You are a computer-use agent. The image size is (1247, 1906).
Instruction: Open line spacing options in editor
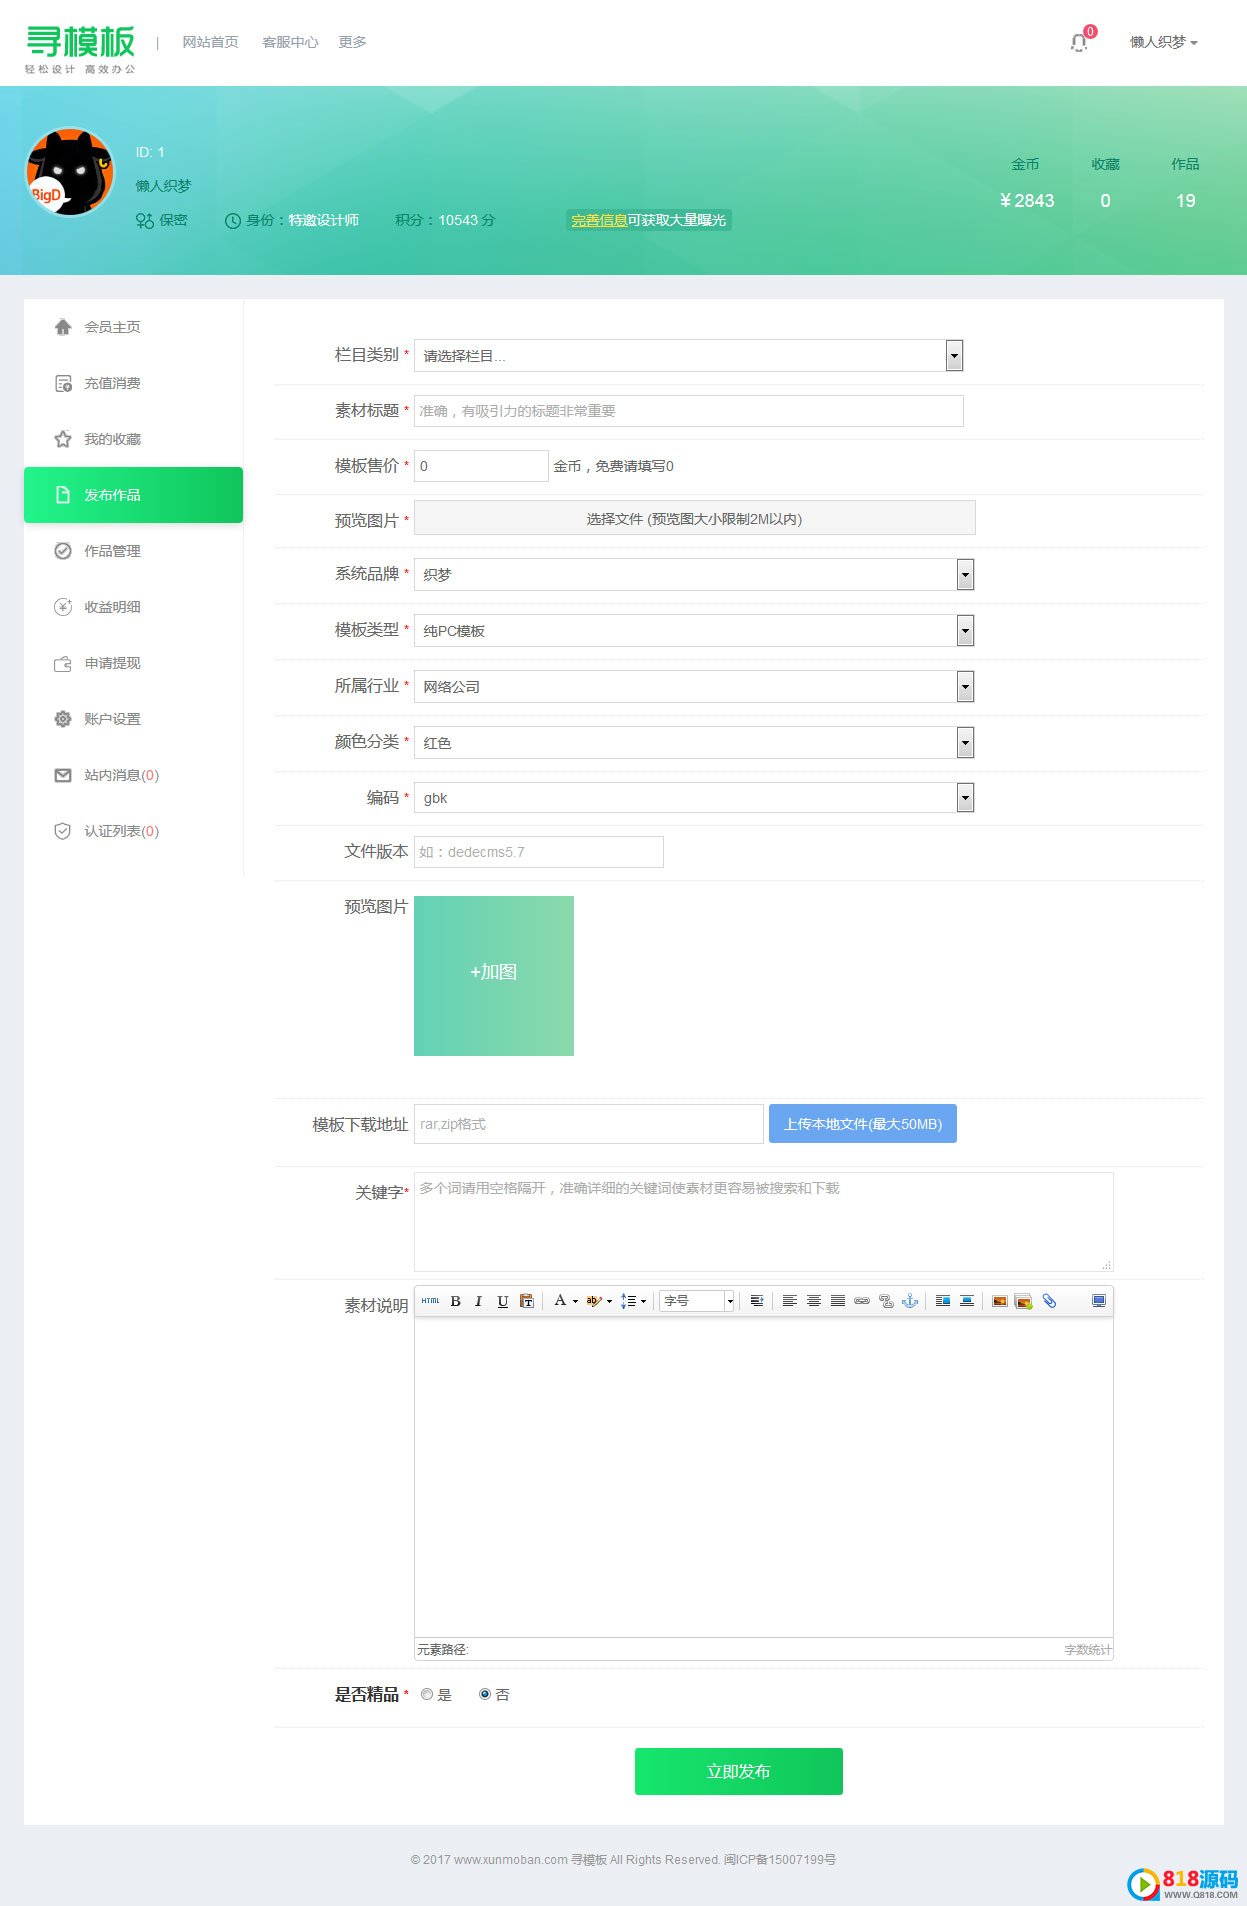[x=632, y=1301]
